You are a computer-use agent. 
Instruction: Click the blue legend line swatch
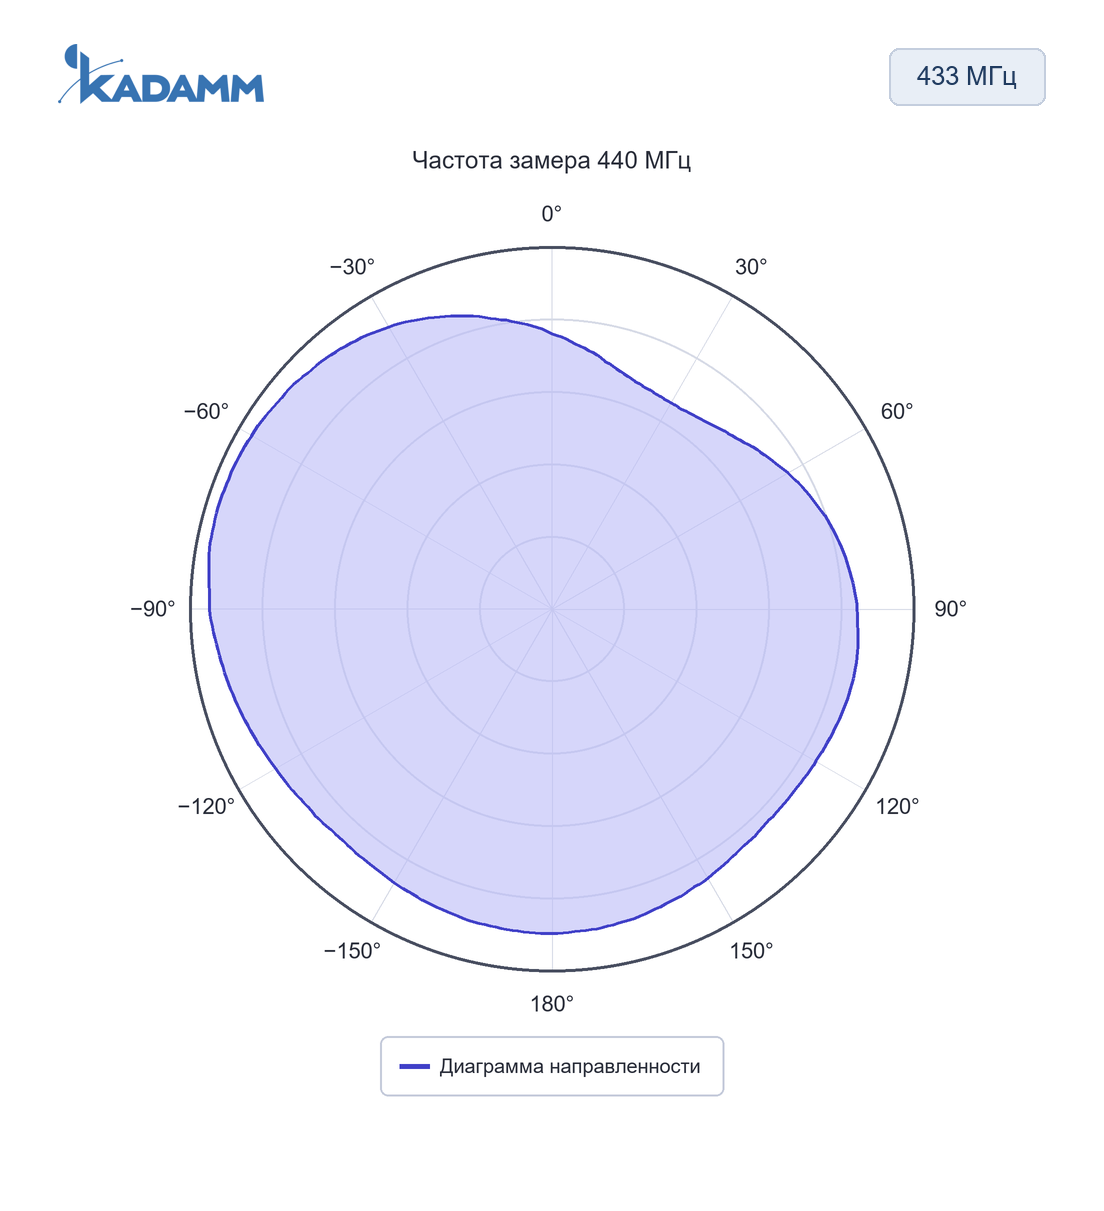[x=415, y=1067]
